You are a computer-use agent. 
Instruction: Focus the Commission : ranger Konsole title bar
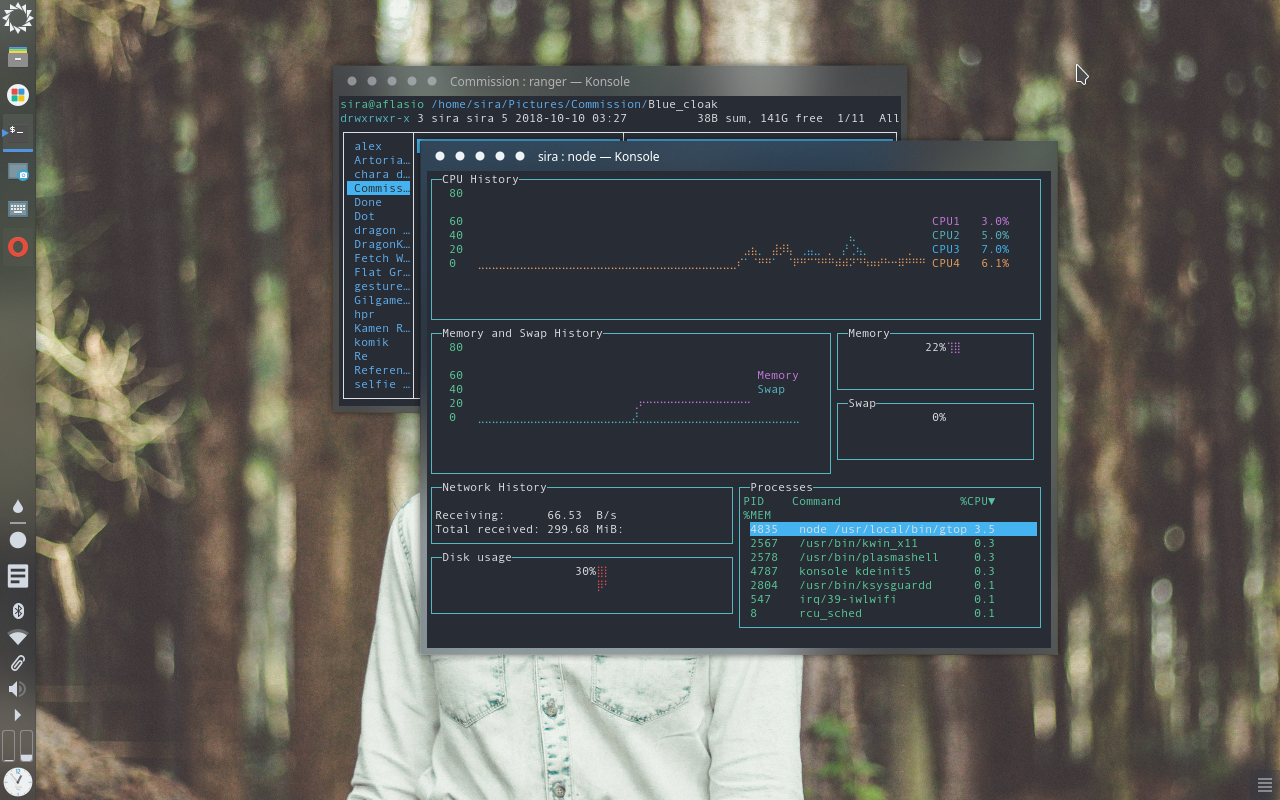pos(620,81)
